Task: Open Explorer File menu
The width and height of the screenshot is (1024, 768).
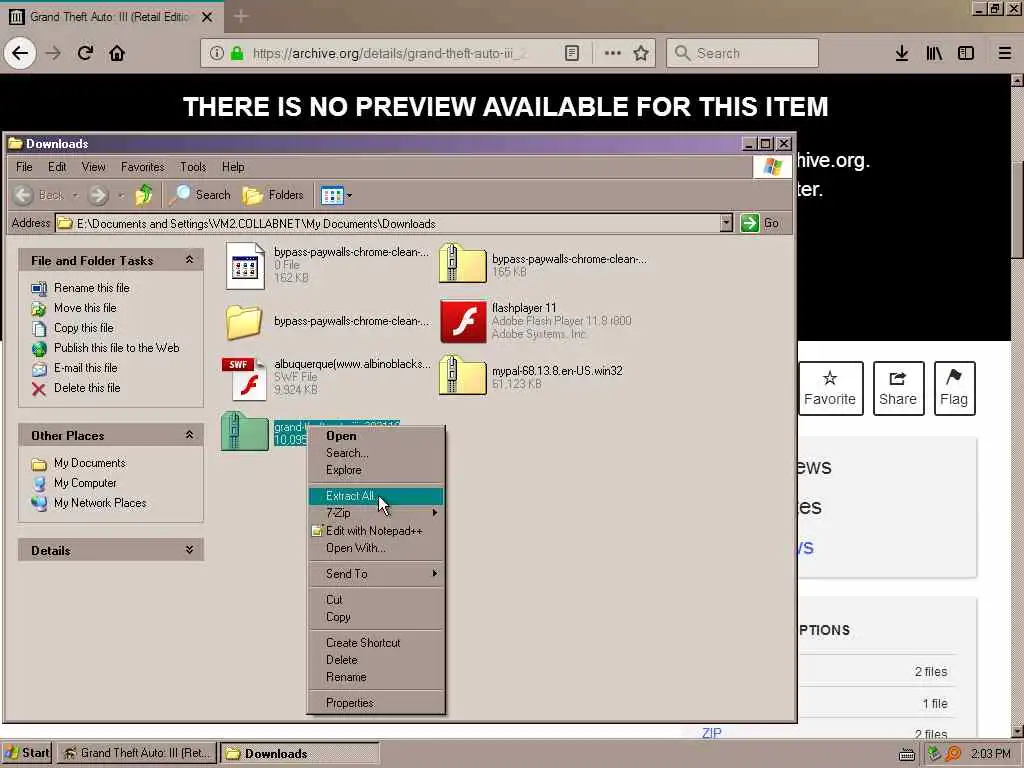Action: pyautogui.click(x=24, y=167)
